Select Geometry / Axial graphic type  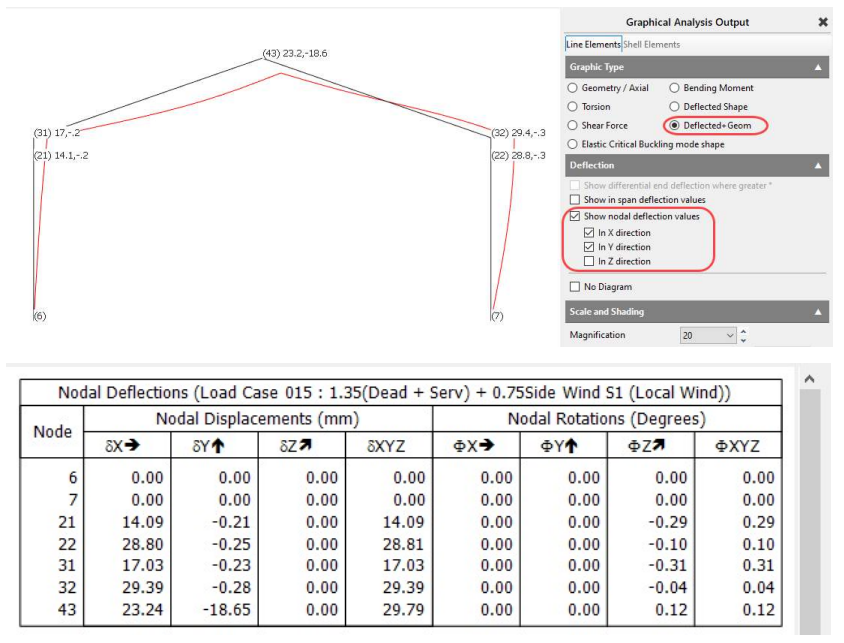573,88
